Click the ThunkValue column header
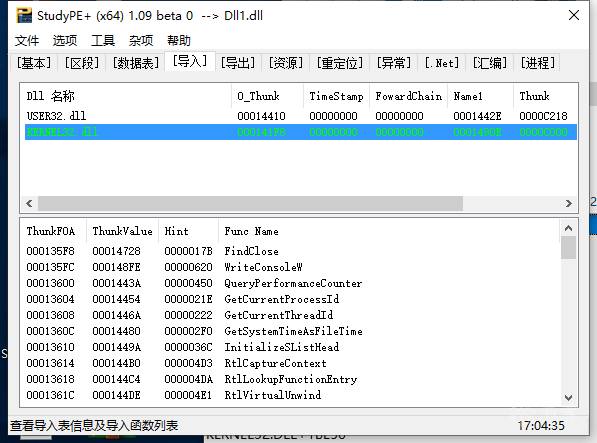 (122, 231)
